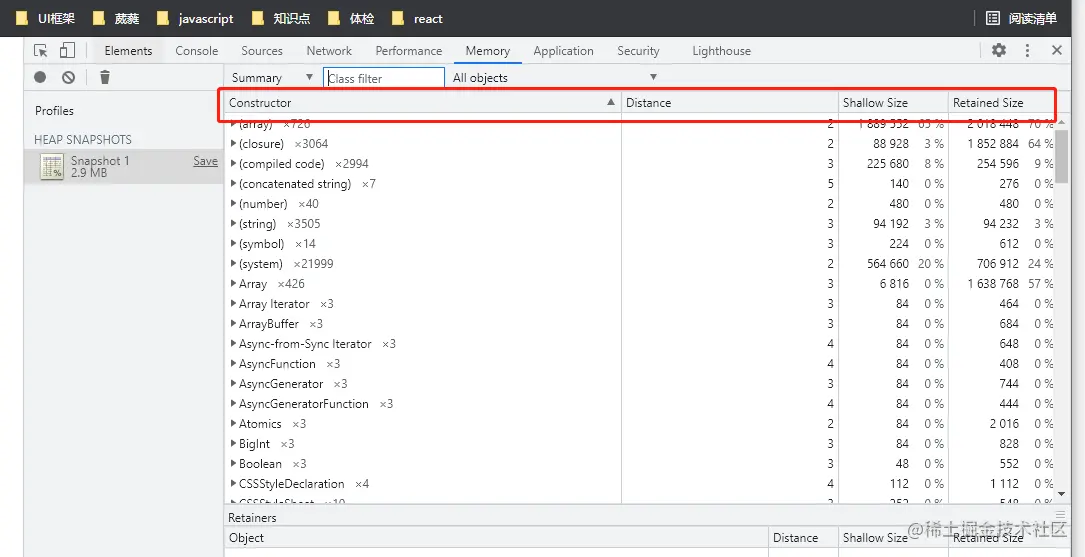Expand the (concatenated string) ×7 row
The image size is (1085, 557).
click(233, 184)
